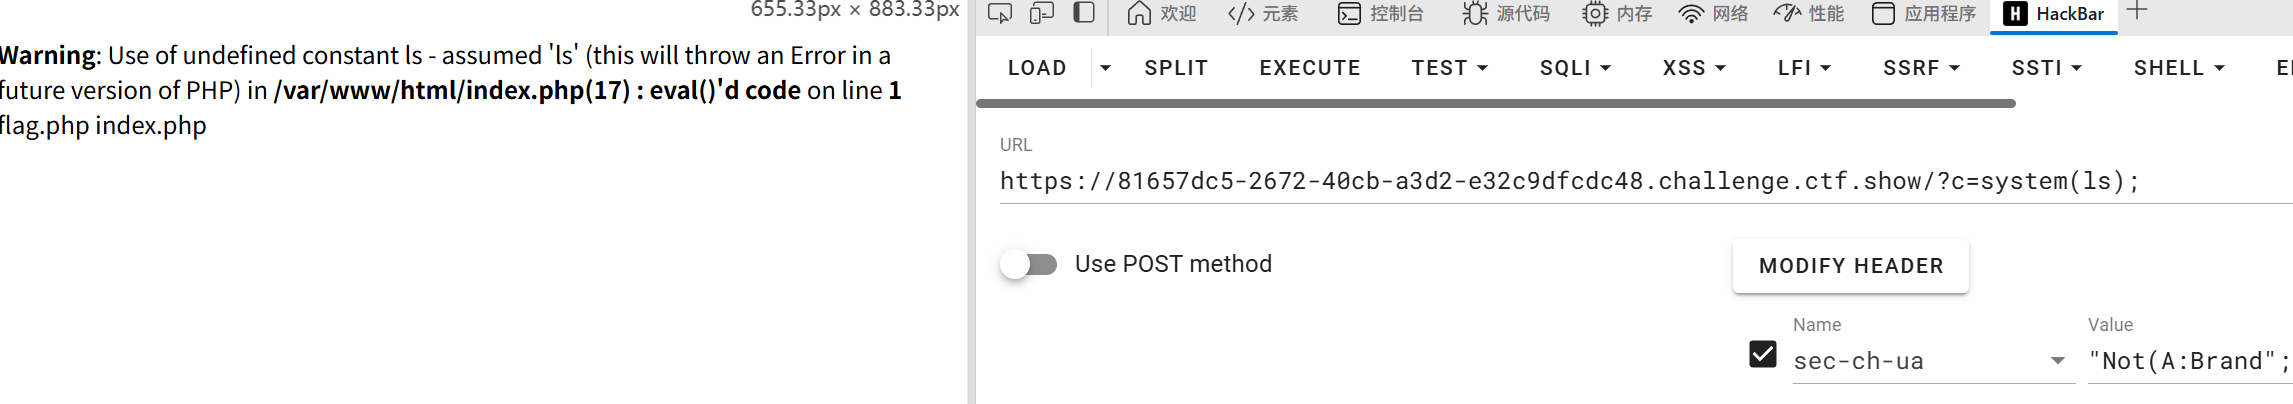Click the inspect element picker icon
The width and height of the screenshot is (2293, 404).
999,13
